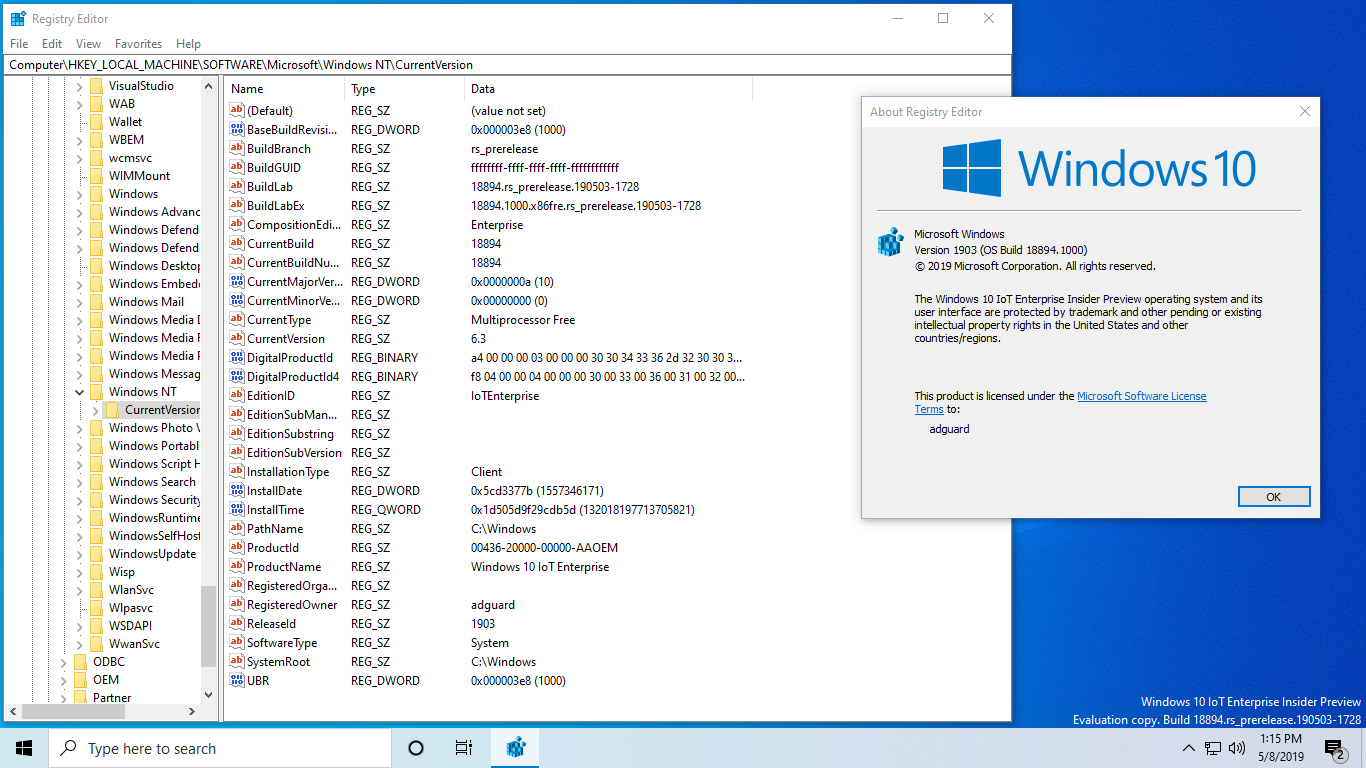1366x768 pixels.
Task: Select the SystemRoot value name
Action: point(278,662)
